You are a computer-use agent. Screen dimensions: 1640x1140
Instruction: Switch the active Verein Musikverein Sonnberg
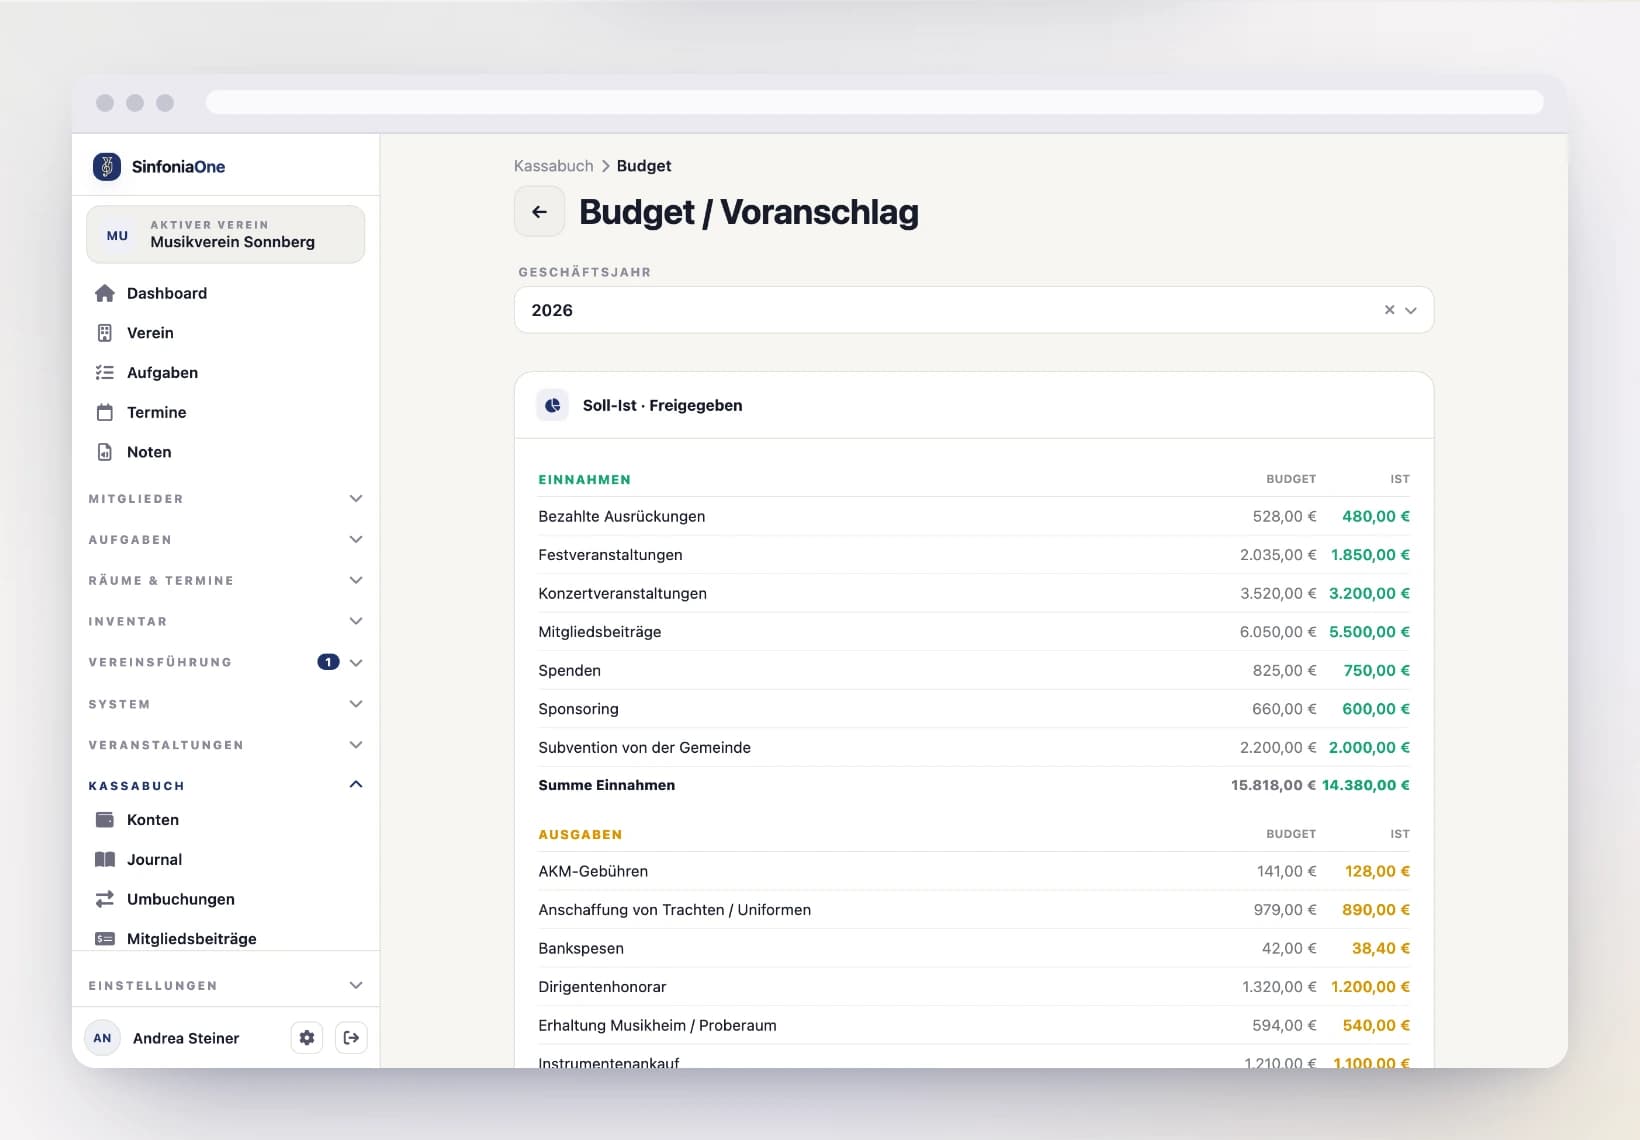coord(226,235)
